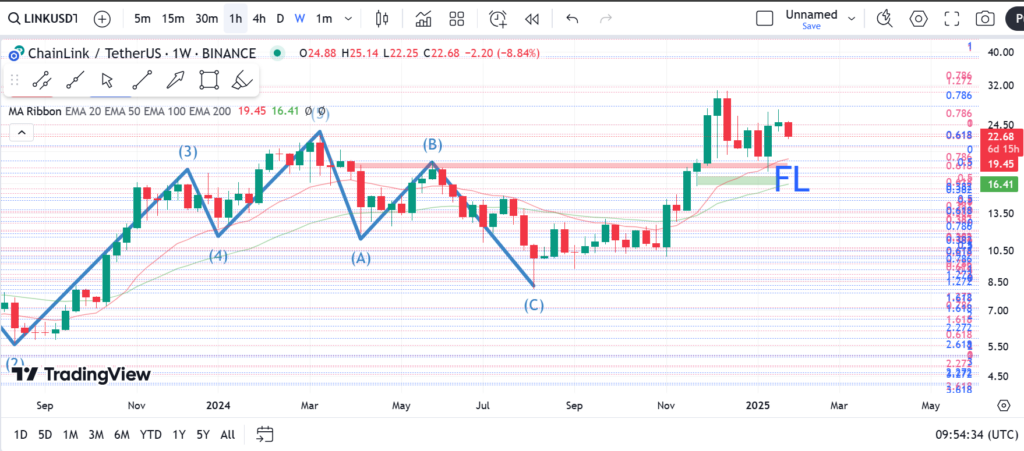Expand the Unnamed layout dropdown arrow
The image size is (1024, 451).
tap(852, 18)
